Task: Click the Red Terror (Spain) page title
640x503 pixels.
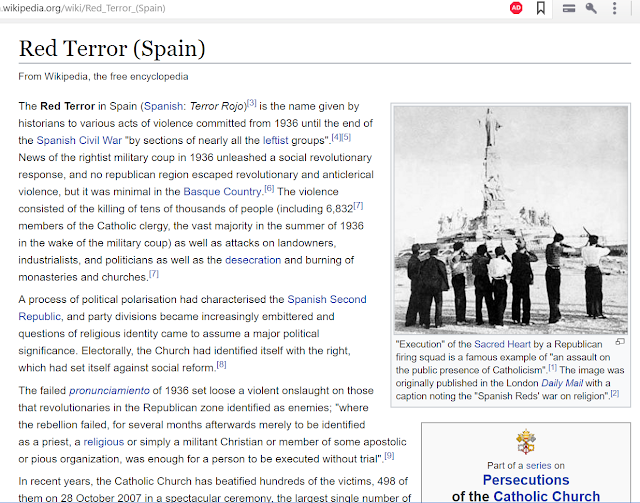Action: tap(112, 49)
